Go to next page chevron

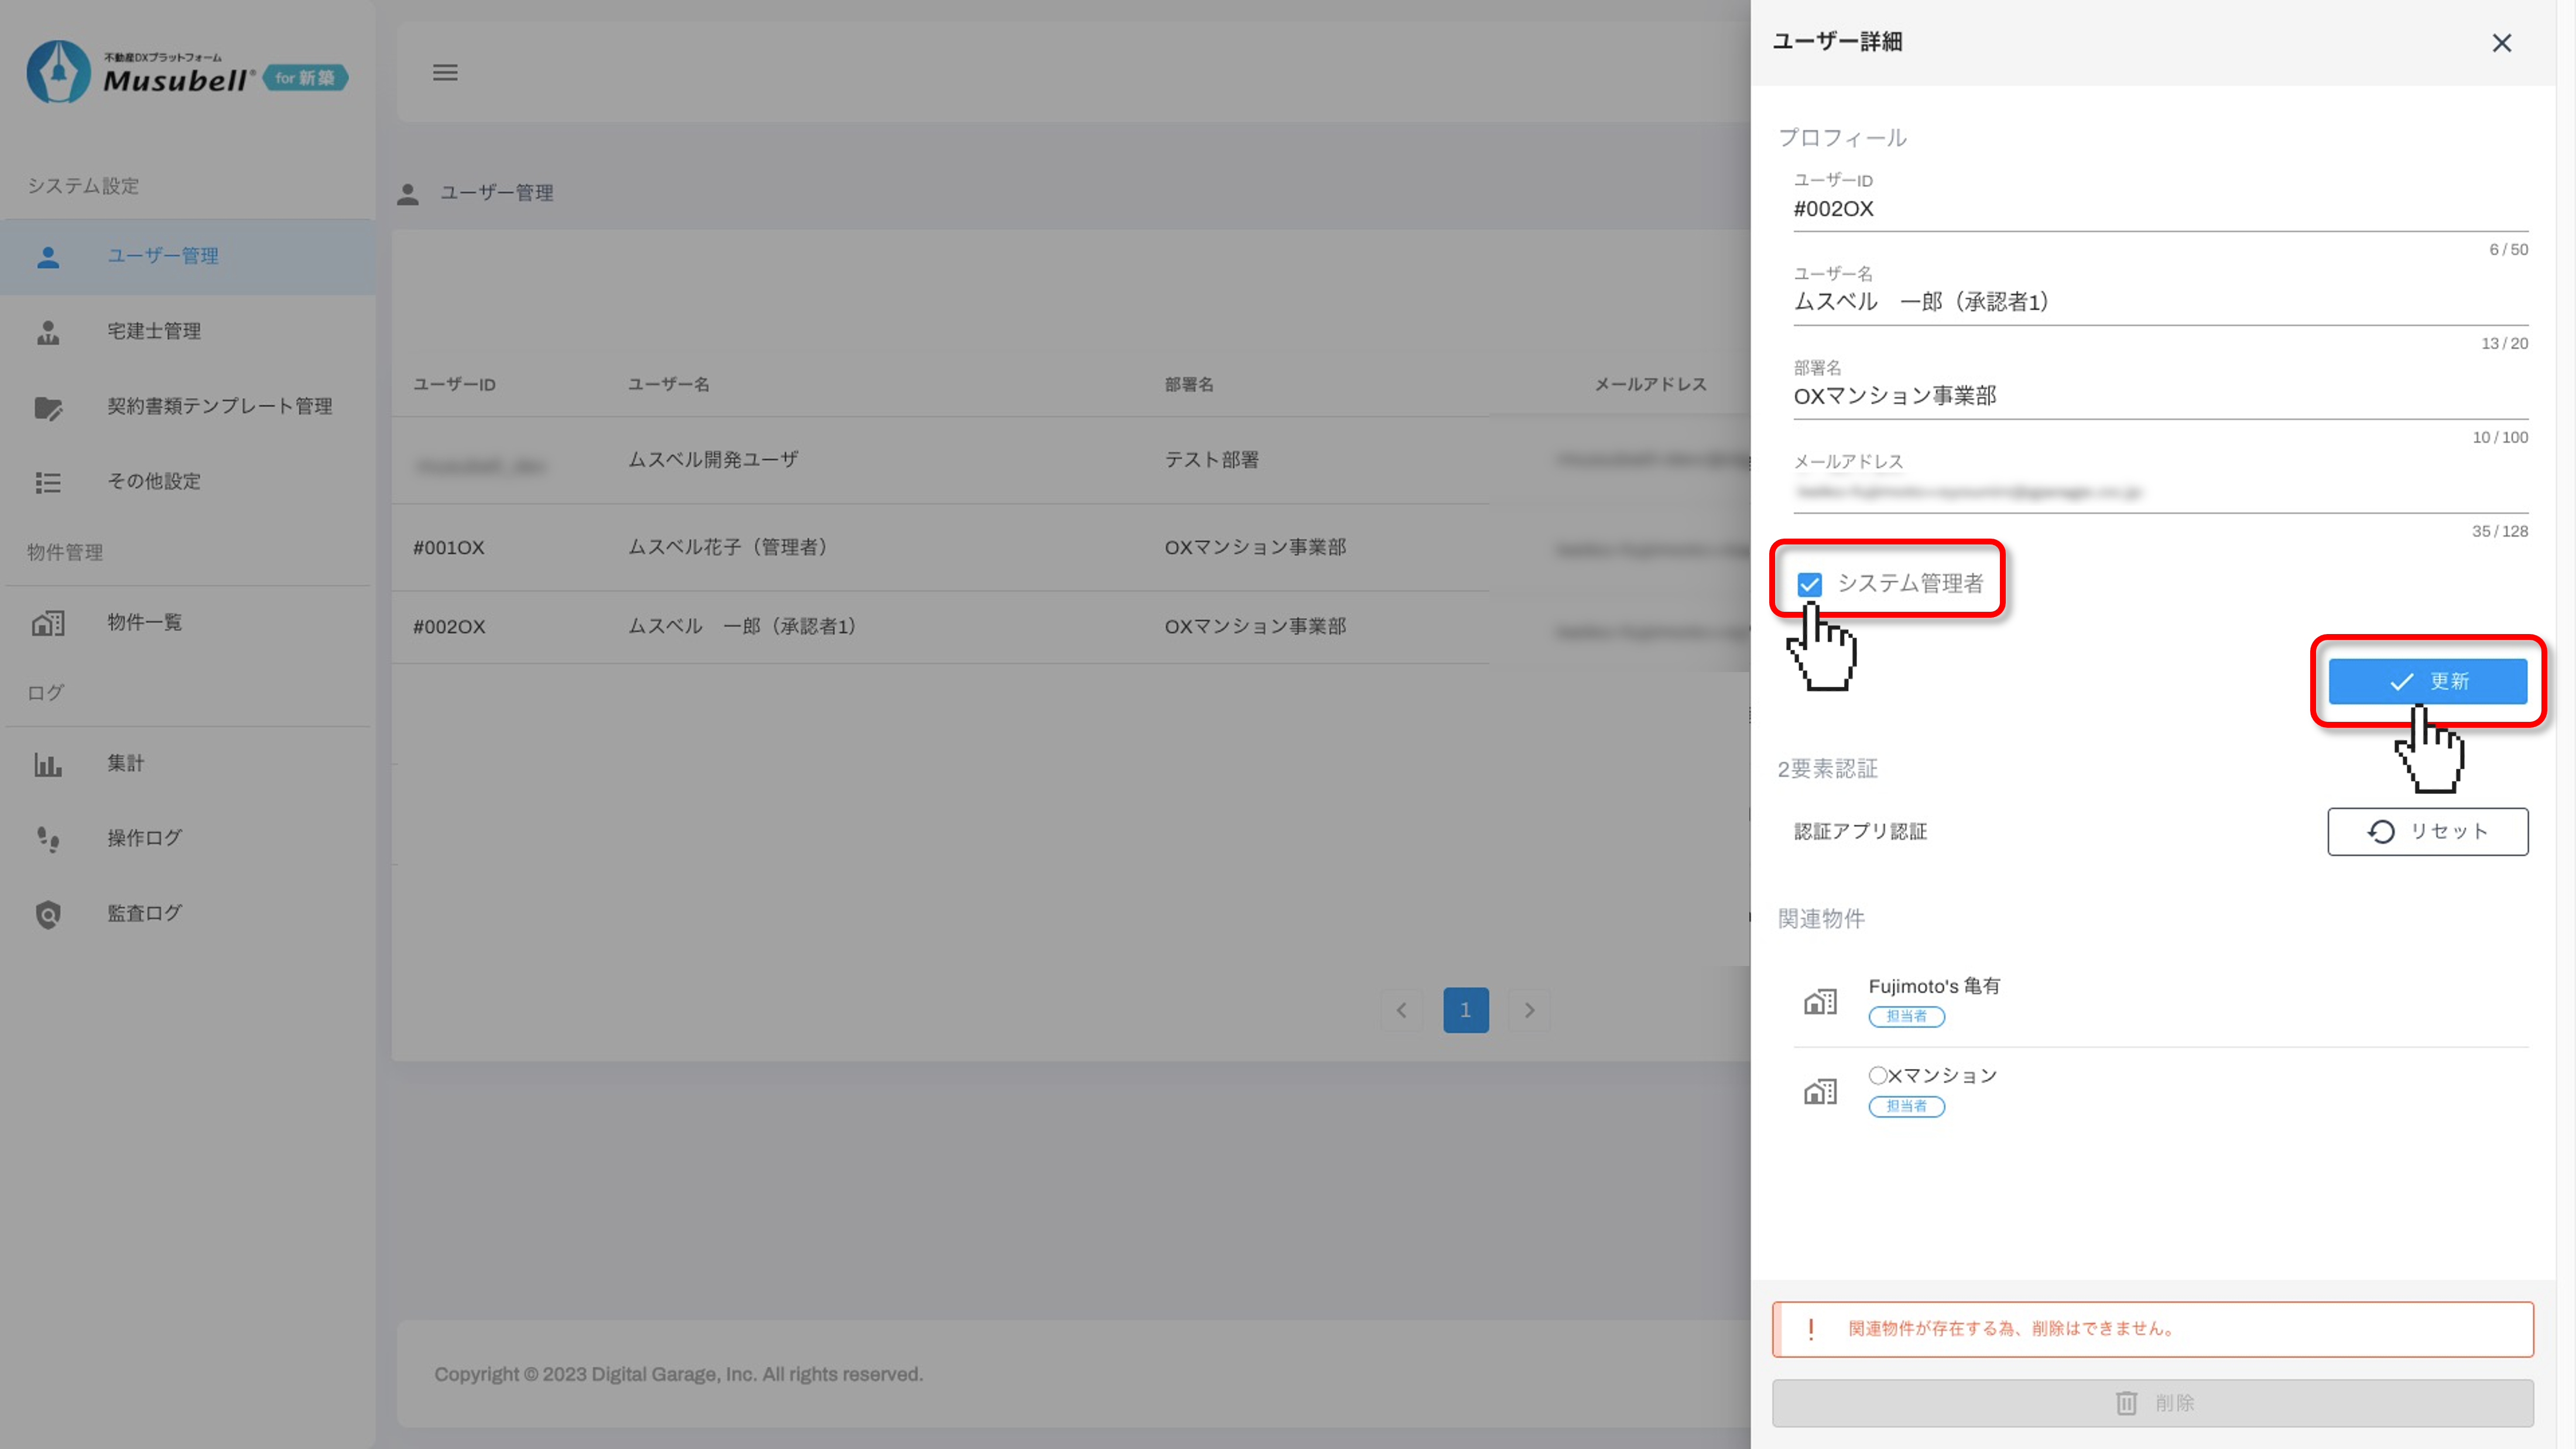pyautogui.click(x=1529, y=1010)
